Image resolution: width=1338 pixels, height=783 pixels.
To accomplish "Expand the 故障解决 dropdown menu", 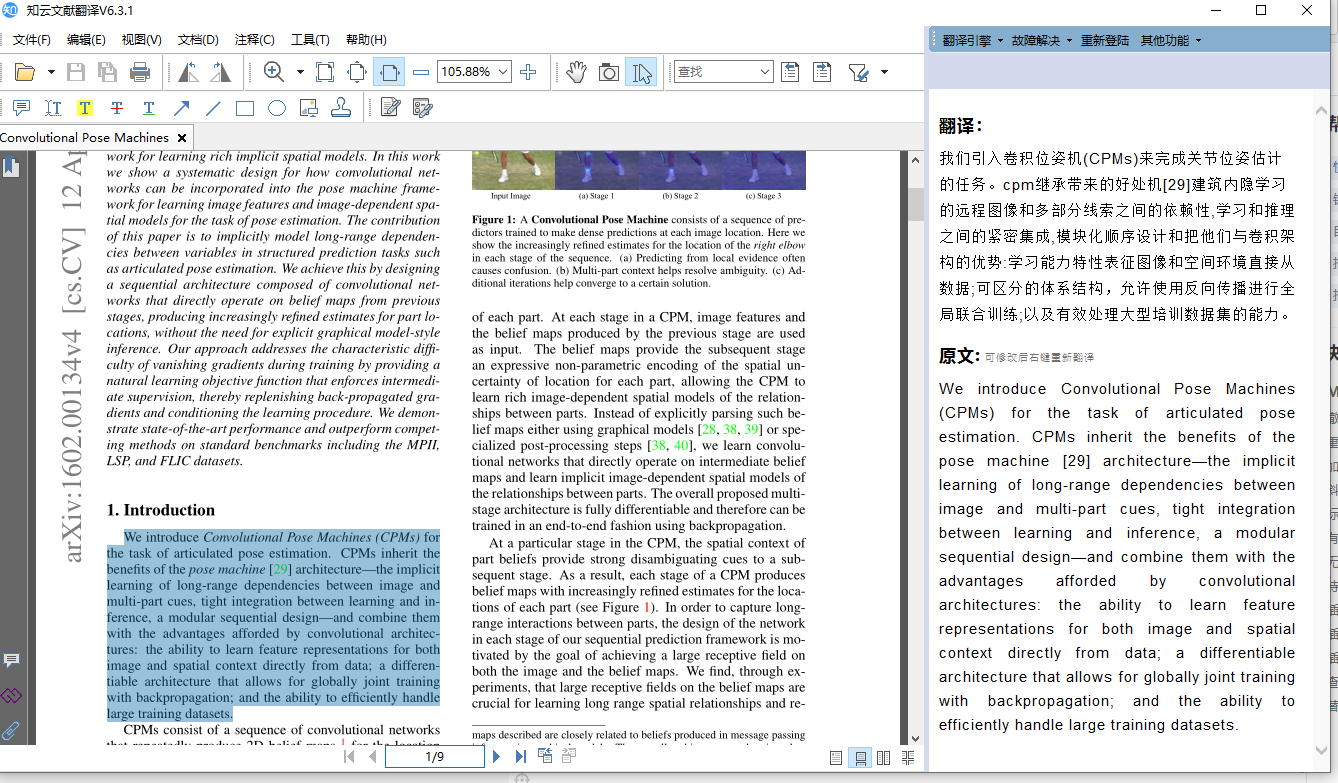I will [x=1042, y=41].
